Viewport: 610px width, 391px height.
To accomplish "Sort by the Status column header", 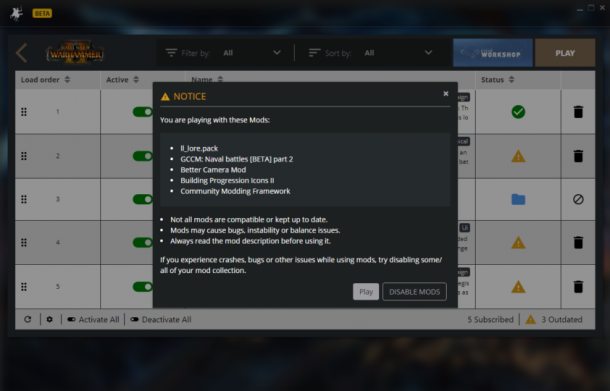I will [498, 80].
